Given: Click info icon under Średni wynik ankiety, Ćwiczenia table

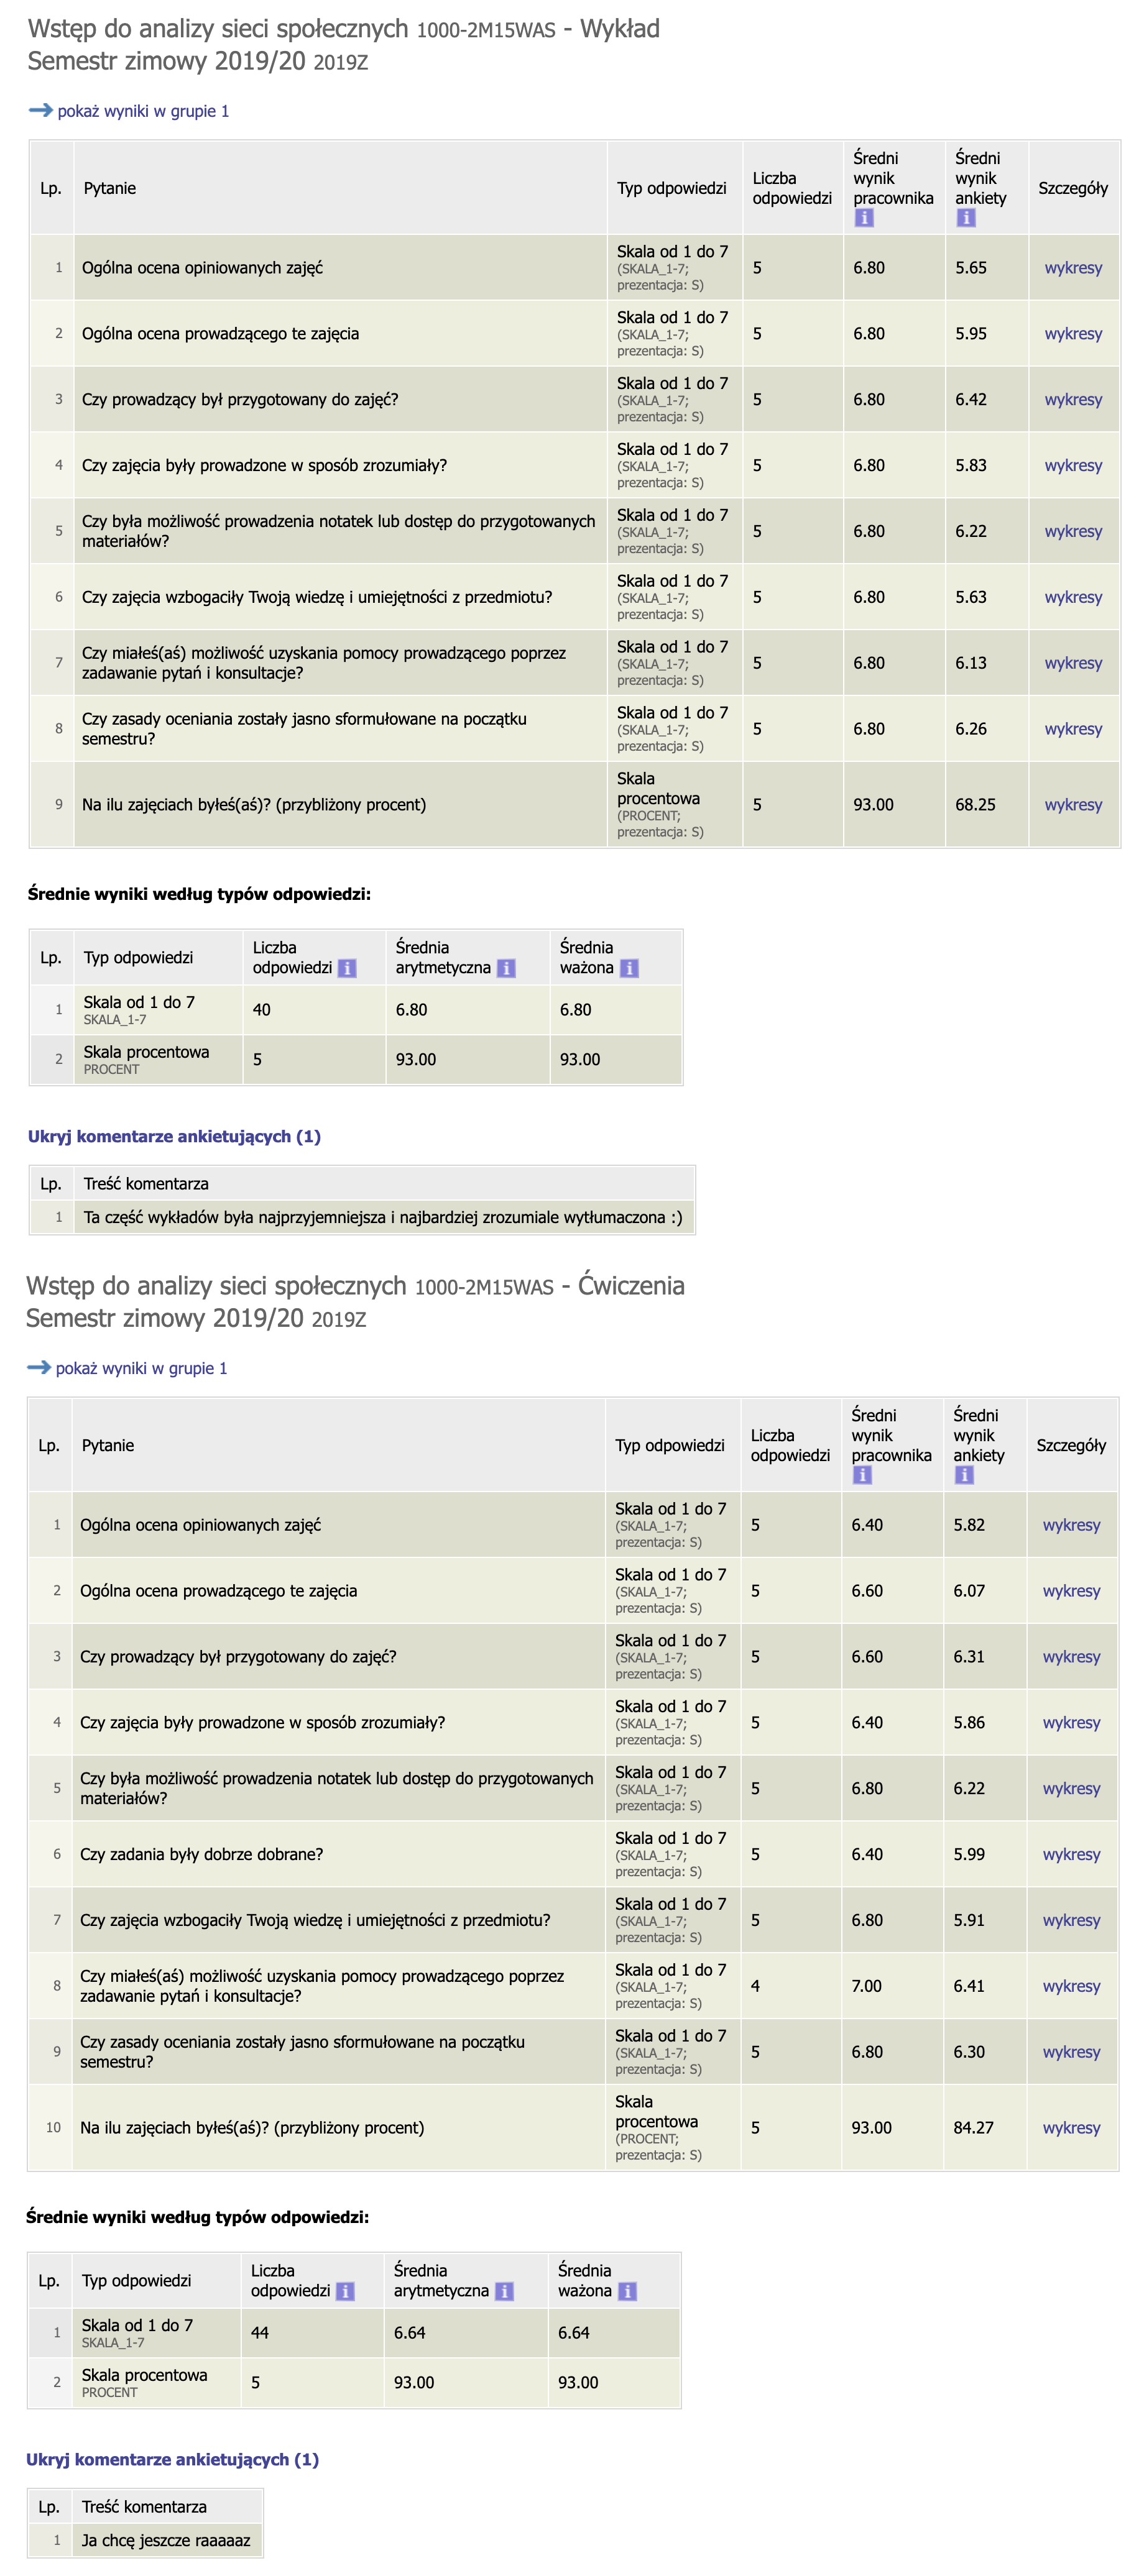Looking at the screenshot, I should [964, 1475].
